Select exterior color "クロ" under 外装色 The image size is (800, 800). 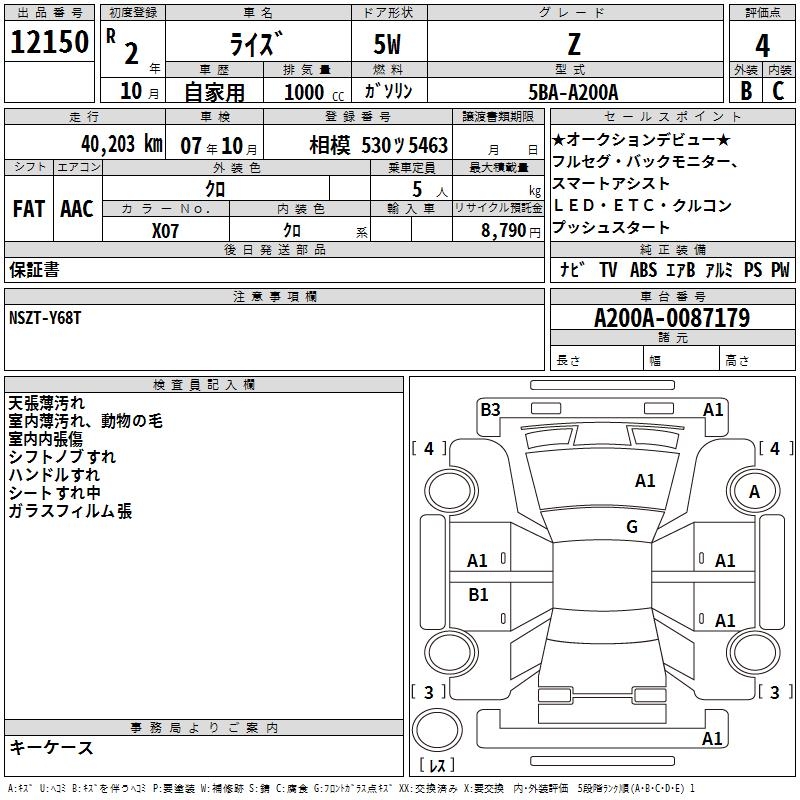tap(215, 189)
